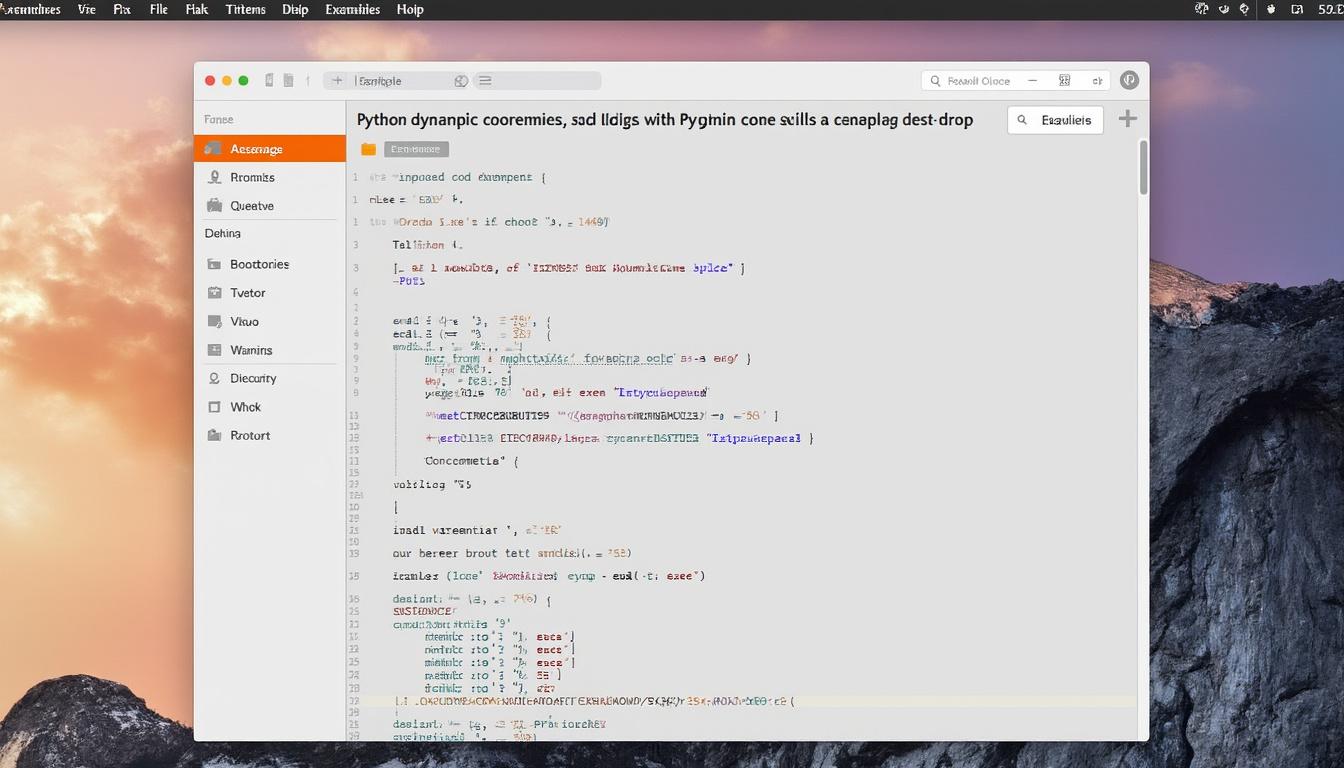Viewport: 1344px width, 768px height.
Task: Open the Examiles menu
Action: [352, 9]
